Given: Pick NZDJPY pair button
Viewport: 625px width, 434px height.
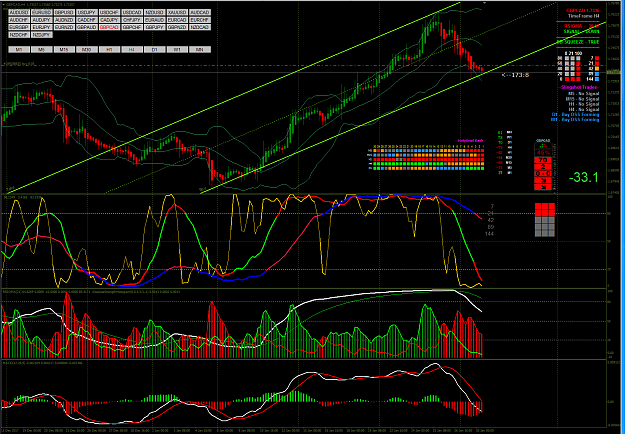Looking at the screenshot, I should point(42,35).
